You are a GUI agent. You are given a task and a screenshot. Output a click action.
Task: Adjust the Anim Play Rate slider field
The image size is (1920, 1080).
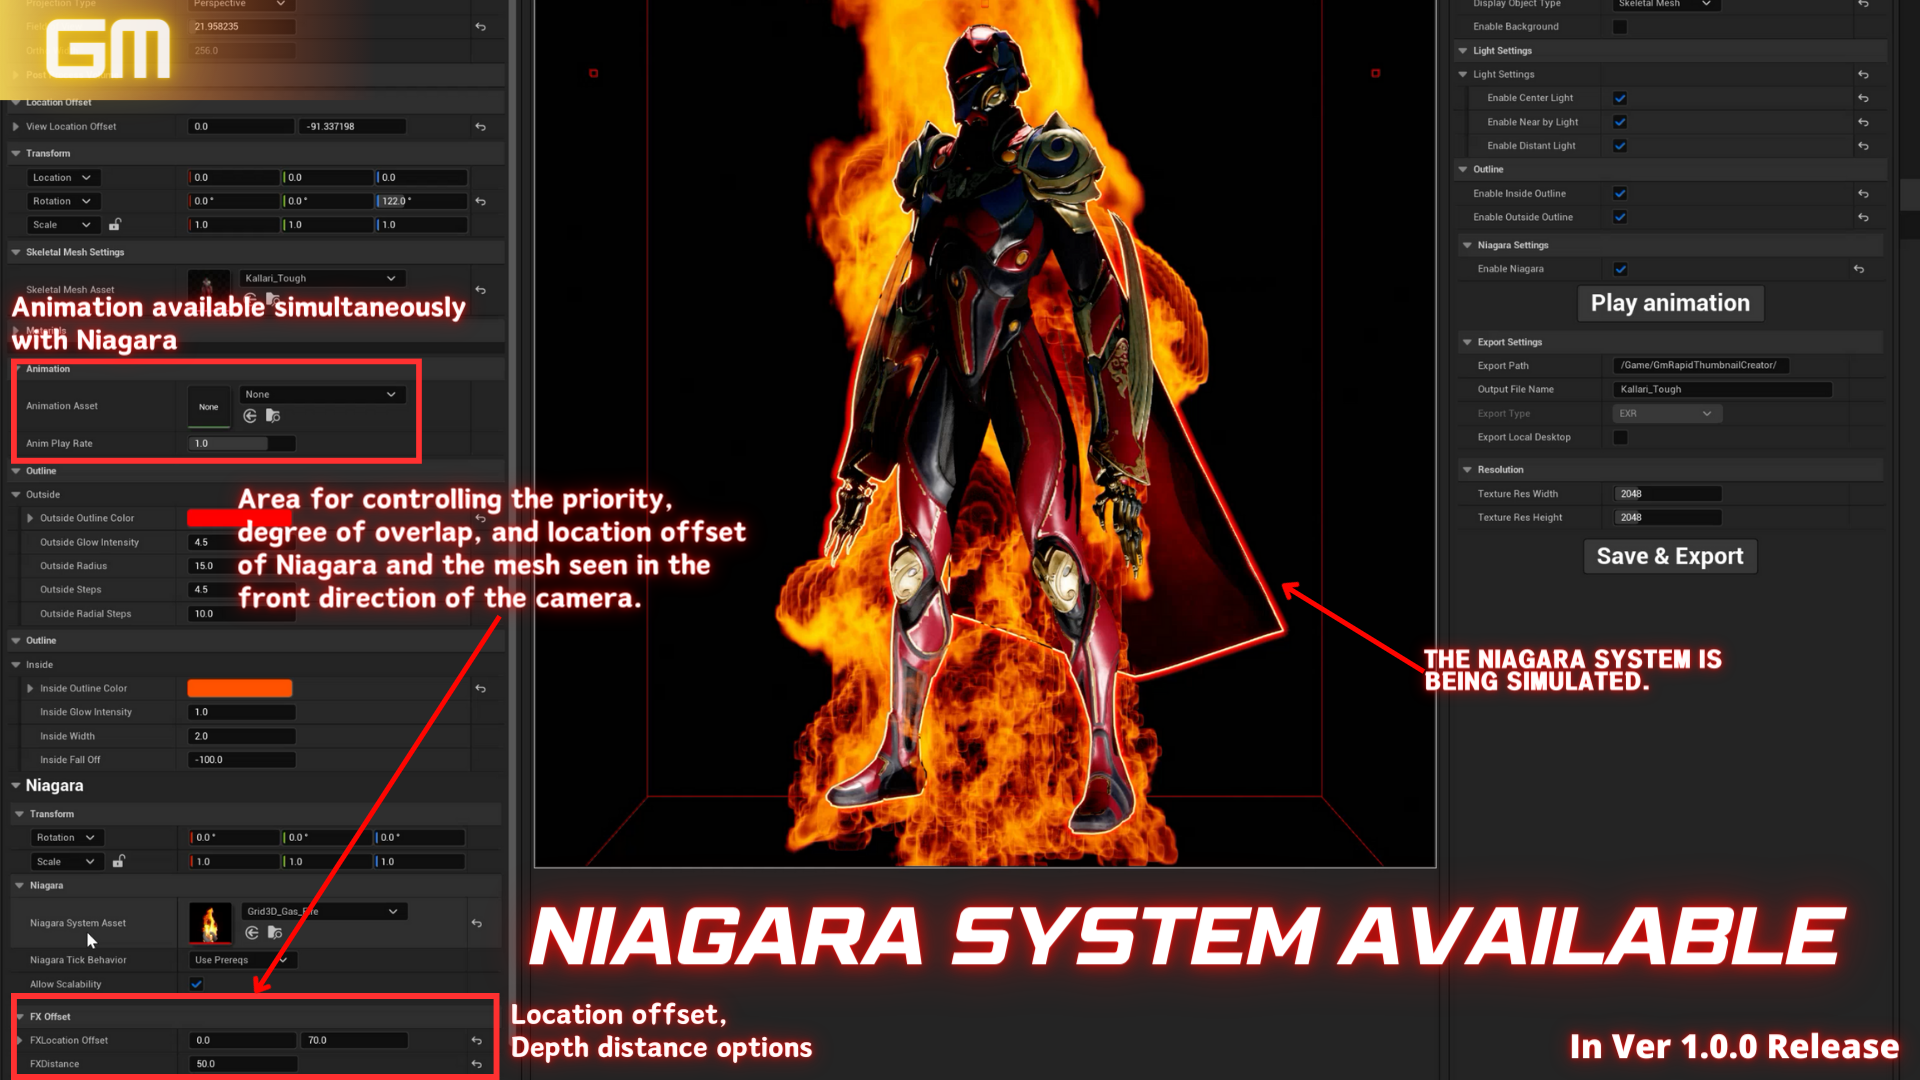[242, 443]
